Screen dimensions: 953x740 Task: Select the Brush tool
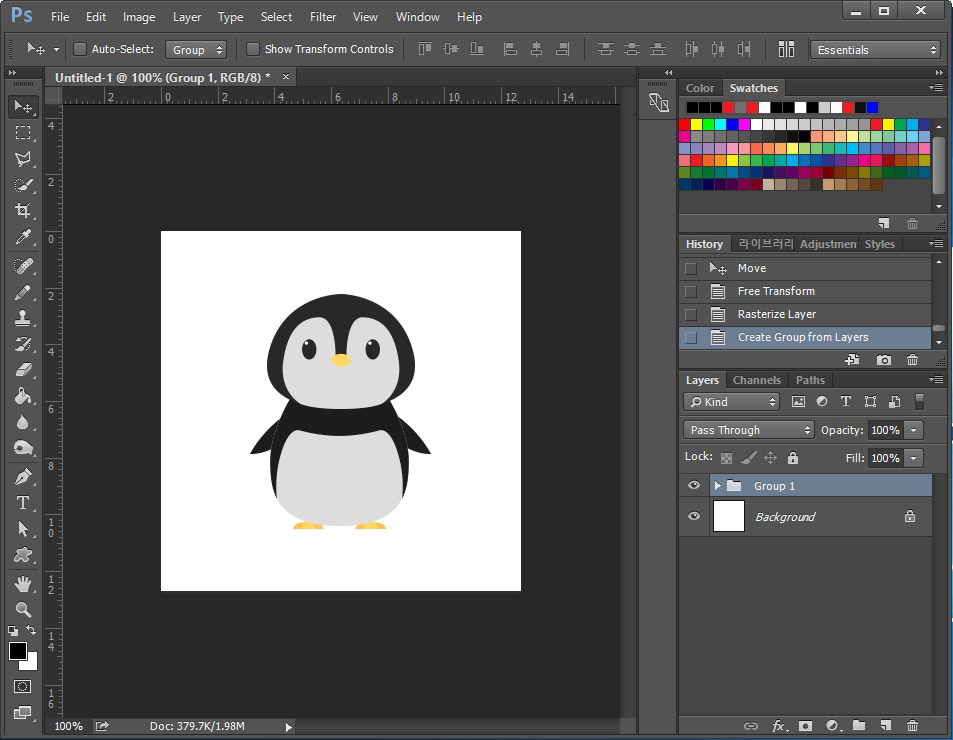[23, 292]
